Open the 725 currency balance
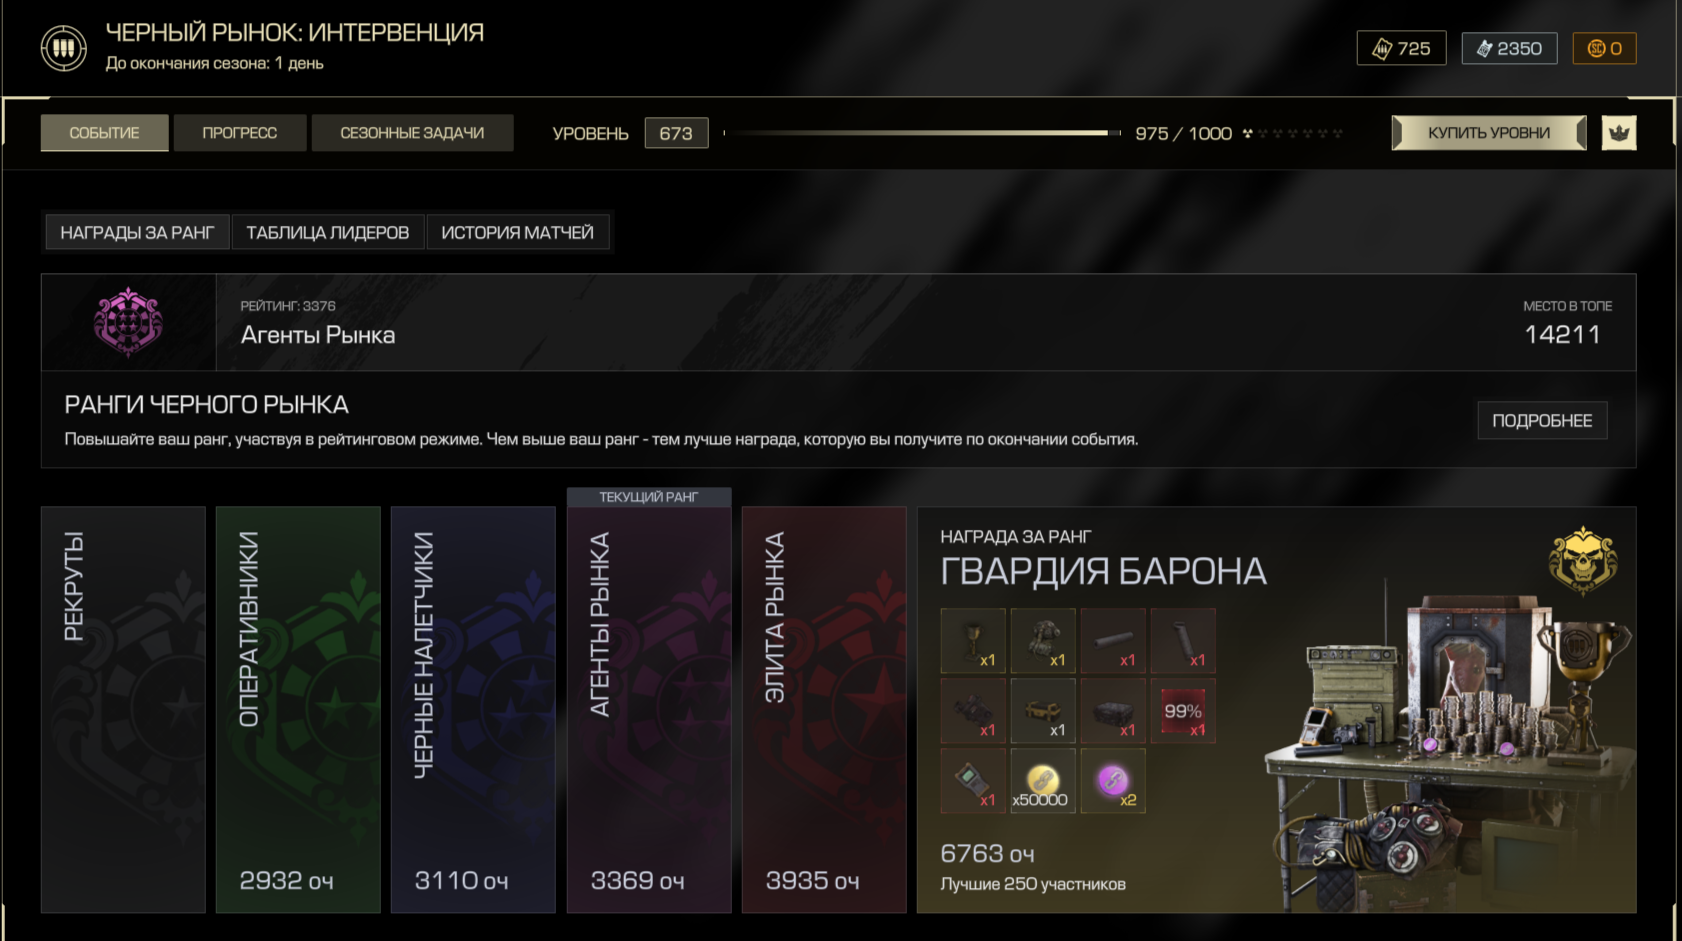 tap(1401, 48)
